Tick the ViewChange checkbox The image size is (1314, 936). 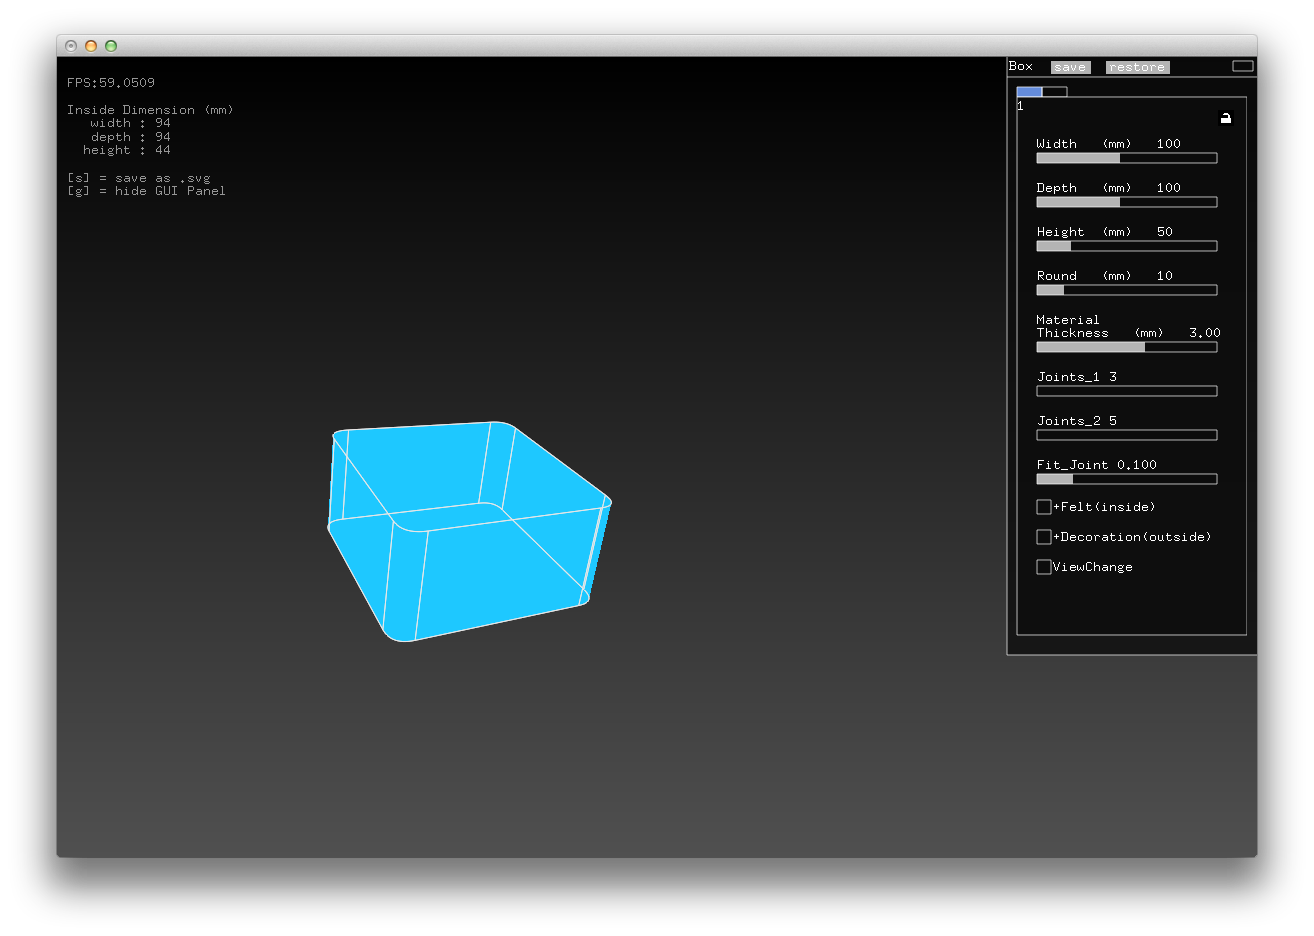coord(1044,567)
